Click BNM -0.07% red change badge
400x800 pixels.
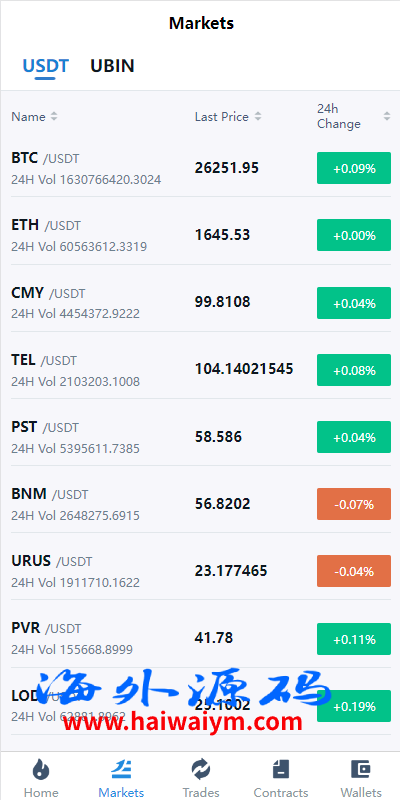coord(354,504)
